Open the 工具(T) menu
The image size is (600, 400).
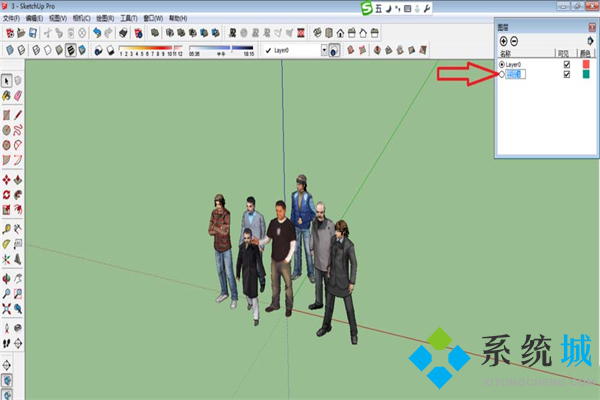click(x=129, y=18)
